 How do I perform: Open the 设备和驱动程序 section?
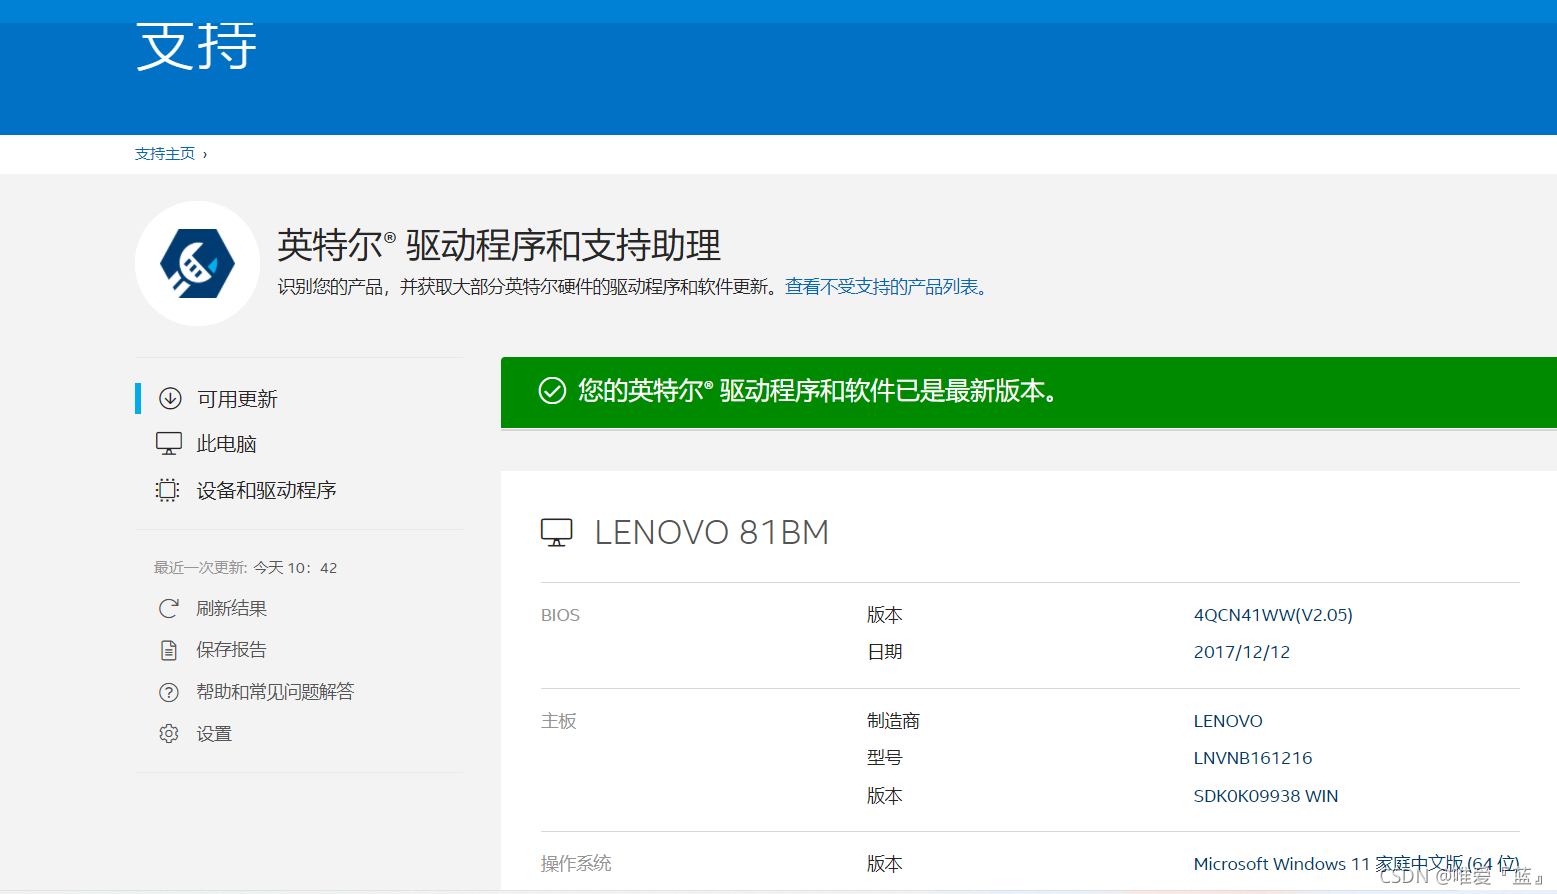[x=266, y=490]
